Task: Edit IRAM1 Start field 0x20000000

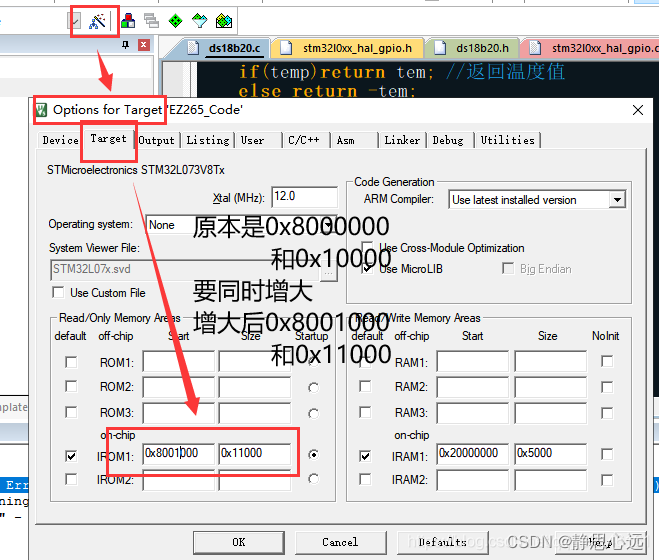Action: 472,454
